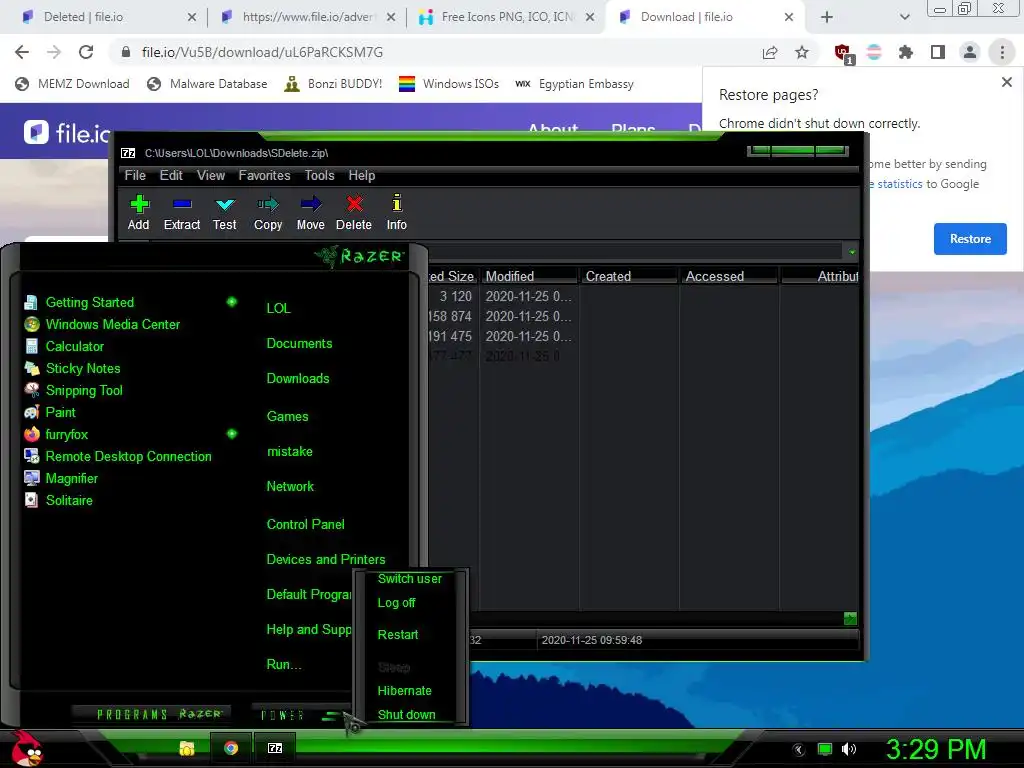This screenshot has width=1024, height=768.
Task: Click the volume speaker tray icon
Action: pyautogui.click(x=849, y=749)
